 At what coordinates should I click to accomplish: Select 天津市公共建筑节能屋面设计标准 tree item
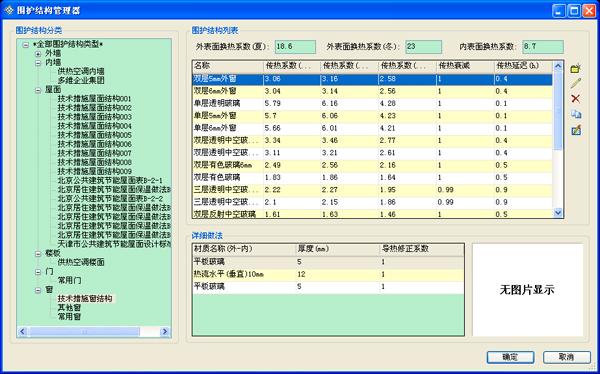[x=114, y=243]
